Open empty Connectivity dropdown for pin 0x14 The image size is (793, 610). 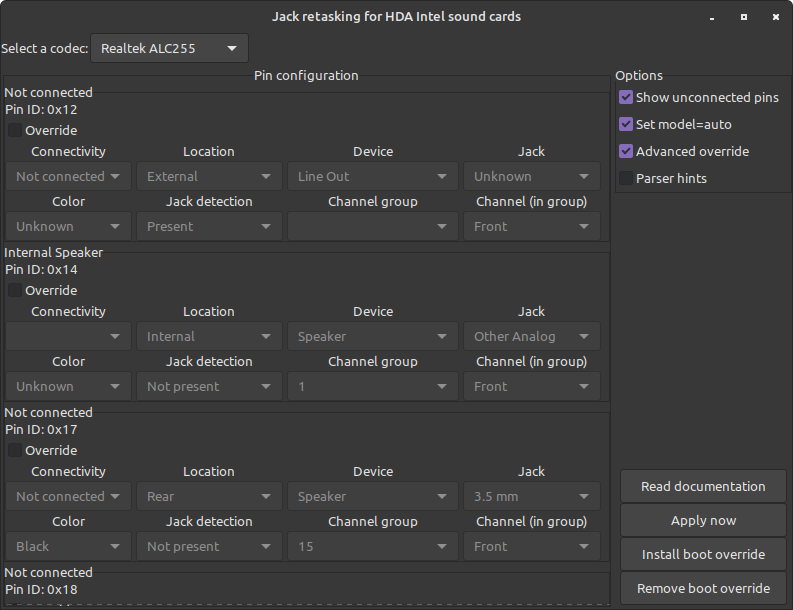tap(68, 336)
